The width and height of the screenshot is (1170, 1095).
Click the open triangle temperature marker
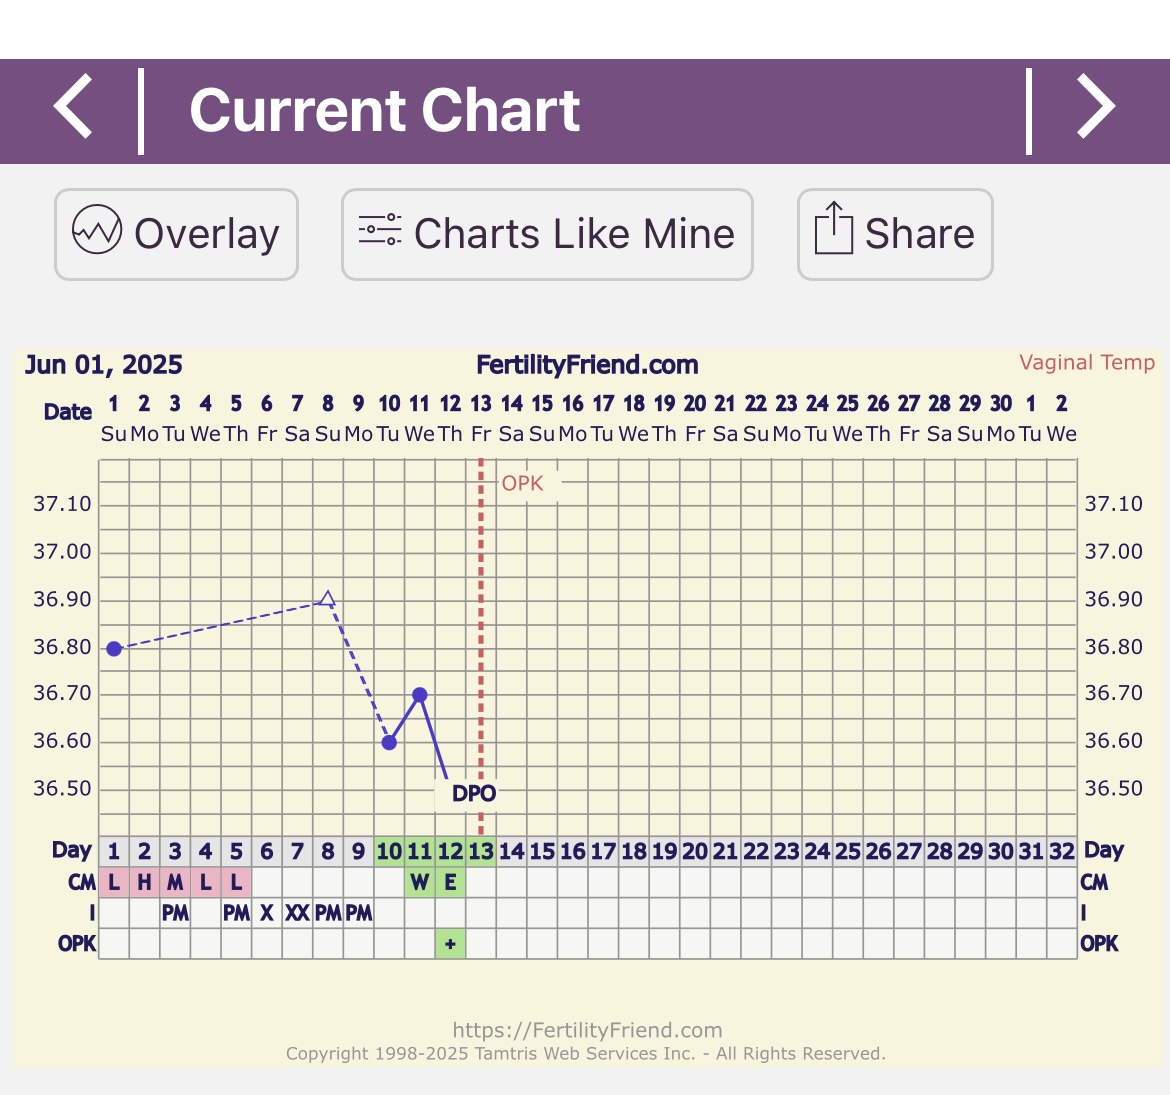click(x=327, y=599)
